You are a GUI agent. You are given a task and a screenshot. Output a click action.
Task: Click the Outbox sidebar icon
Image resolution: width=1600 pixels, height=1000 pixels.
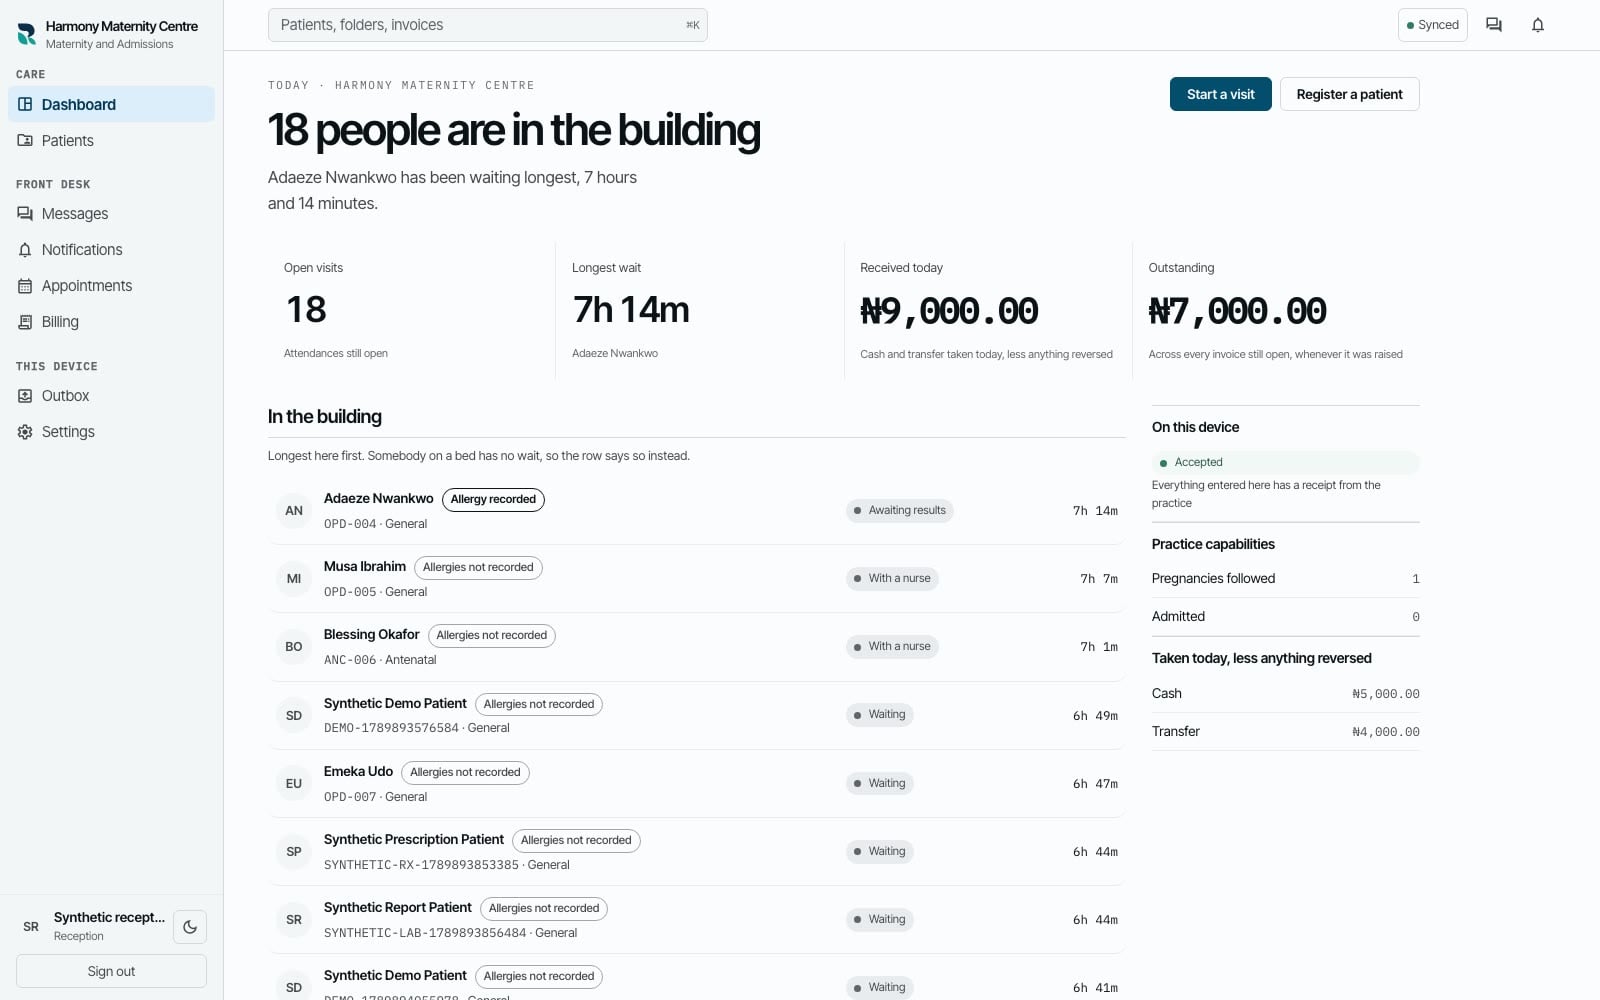pos(25,395)
